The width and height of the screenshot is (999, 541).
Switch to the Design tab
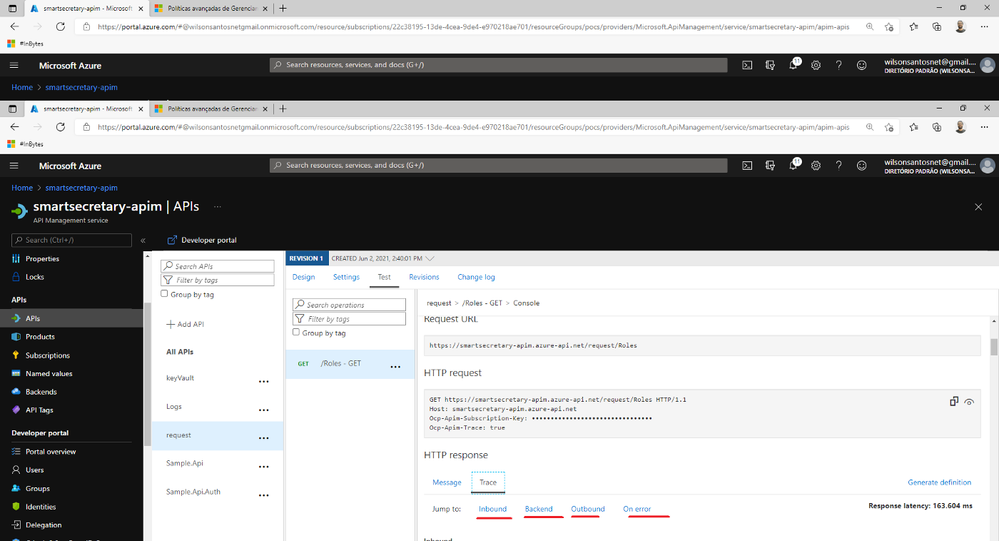[303, 277]
